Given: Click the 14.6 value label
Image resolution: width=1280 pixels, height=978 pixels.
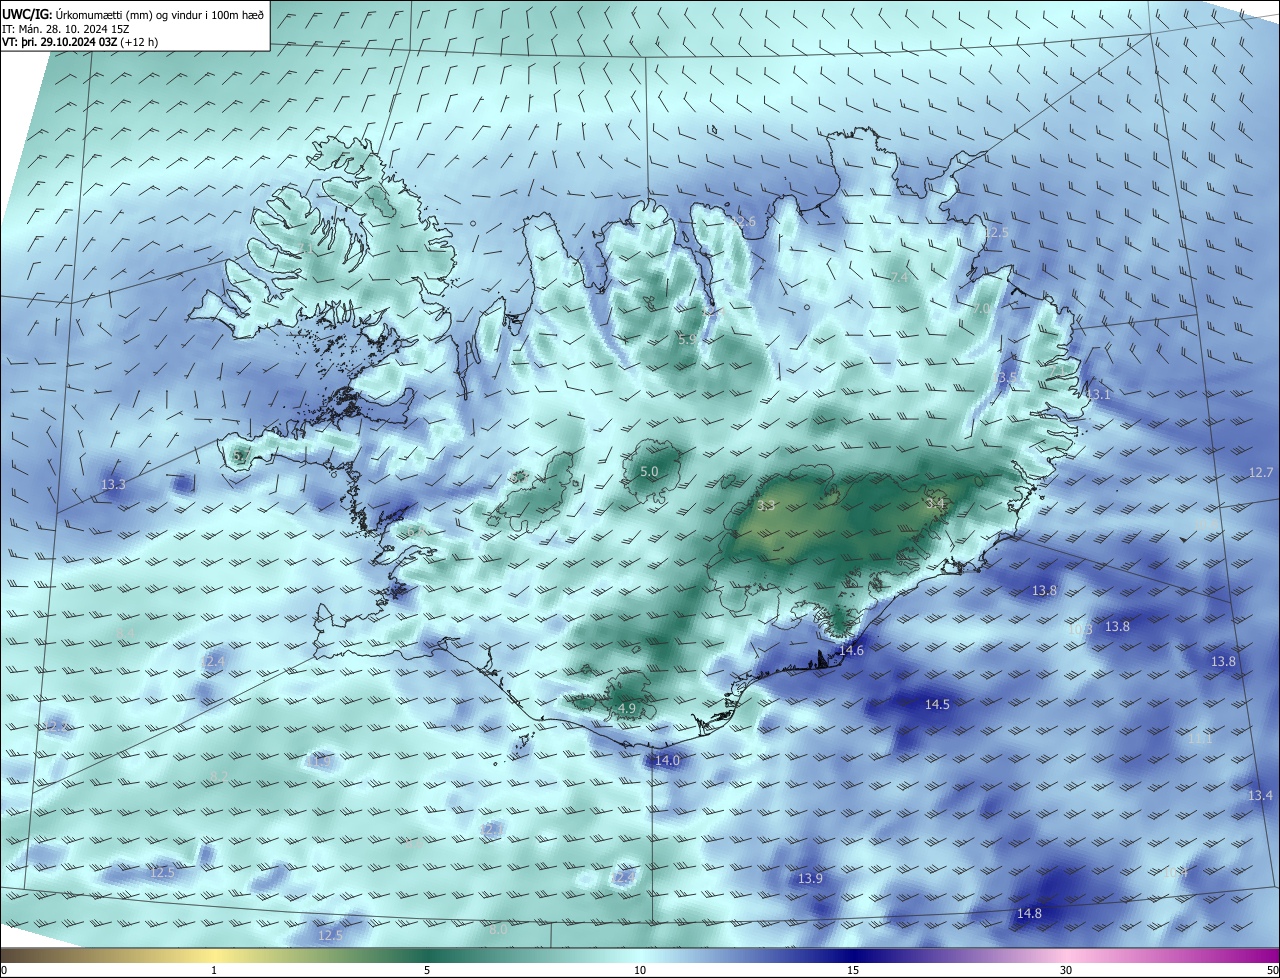Looking at the screenshot, I should coord(851,650).
